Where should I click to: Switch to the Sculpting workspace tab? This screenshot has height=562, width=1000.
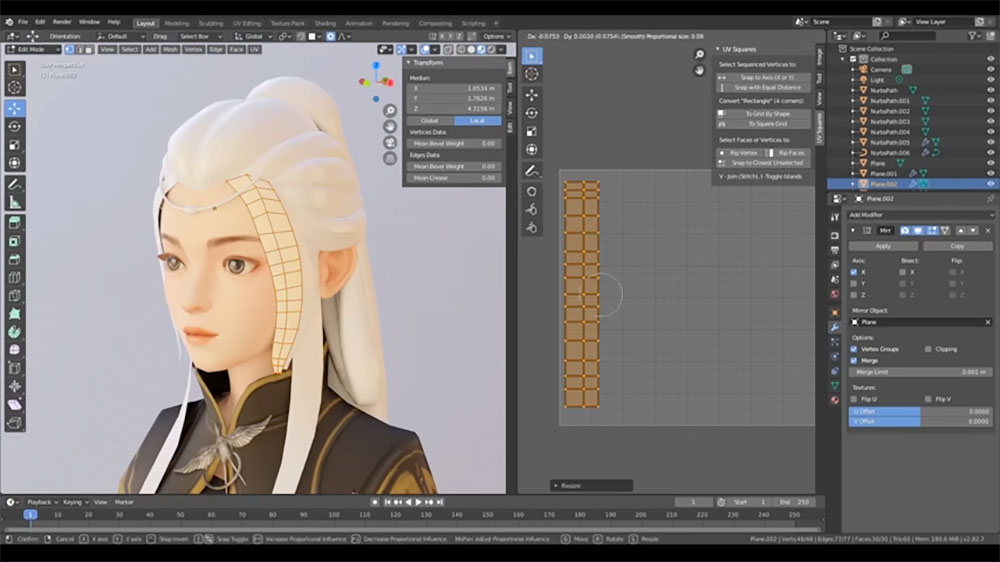pos(210,22)
